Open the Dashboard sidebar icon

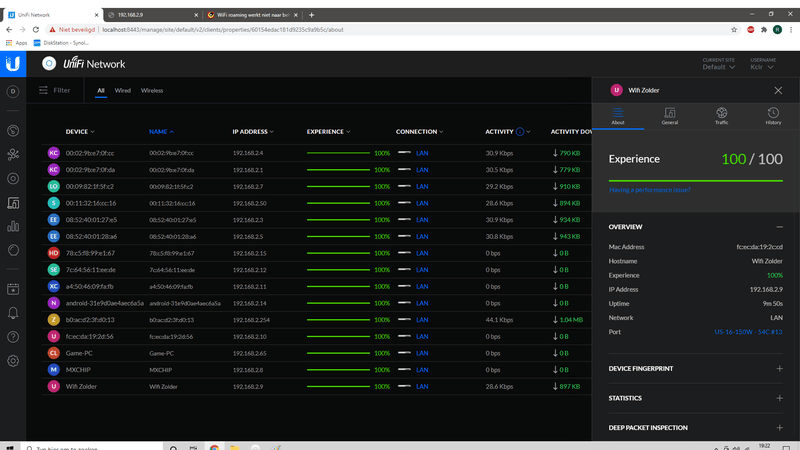(x=13, y=91)
